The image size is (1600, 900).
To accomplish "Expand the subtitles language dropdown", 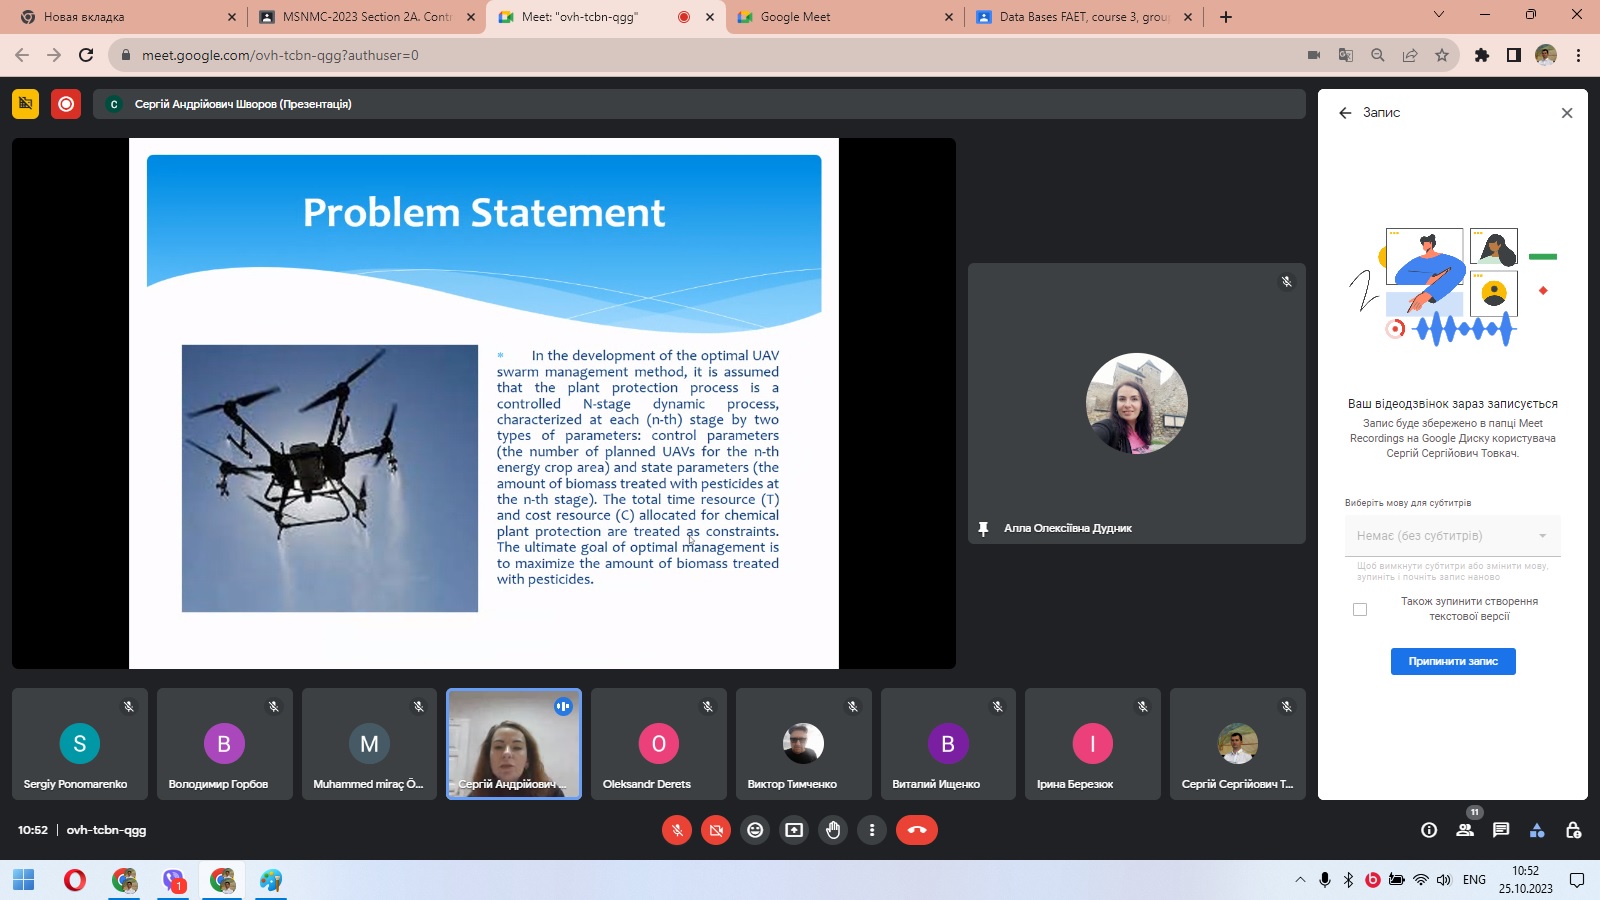I will 1452,536.
